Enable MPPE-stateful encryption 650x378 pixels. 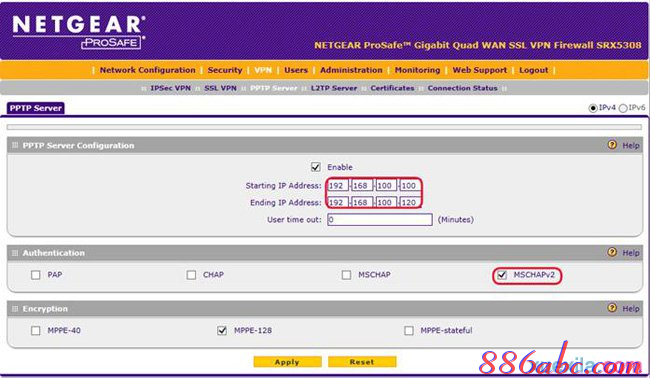pyautogui.click(x=409, y=330)
